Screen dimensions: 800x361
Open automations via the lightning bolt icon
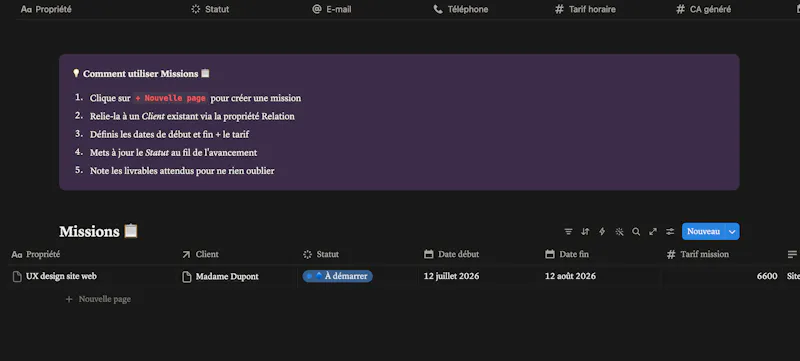tap(602, 231)
